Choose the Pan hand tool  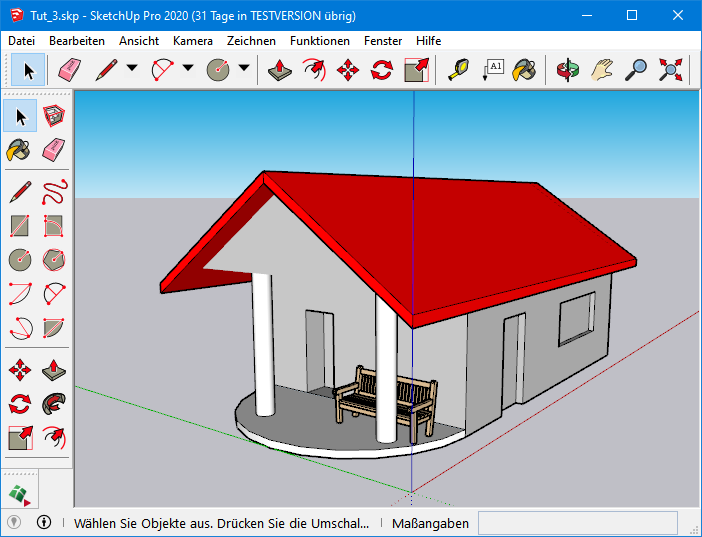tap(601, 70)
